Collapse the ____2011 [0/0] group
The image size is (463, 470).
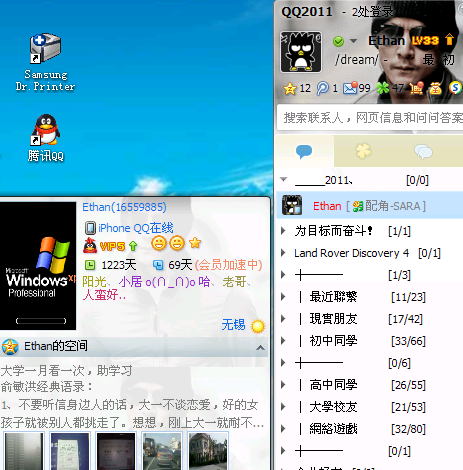point(284,179)
